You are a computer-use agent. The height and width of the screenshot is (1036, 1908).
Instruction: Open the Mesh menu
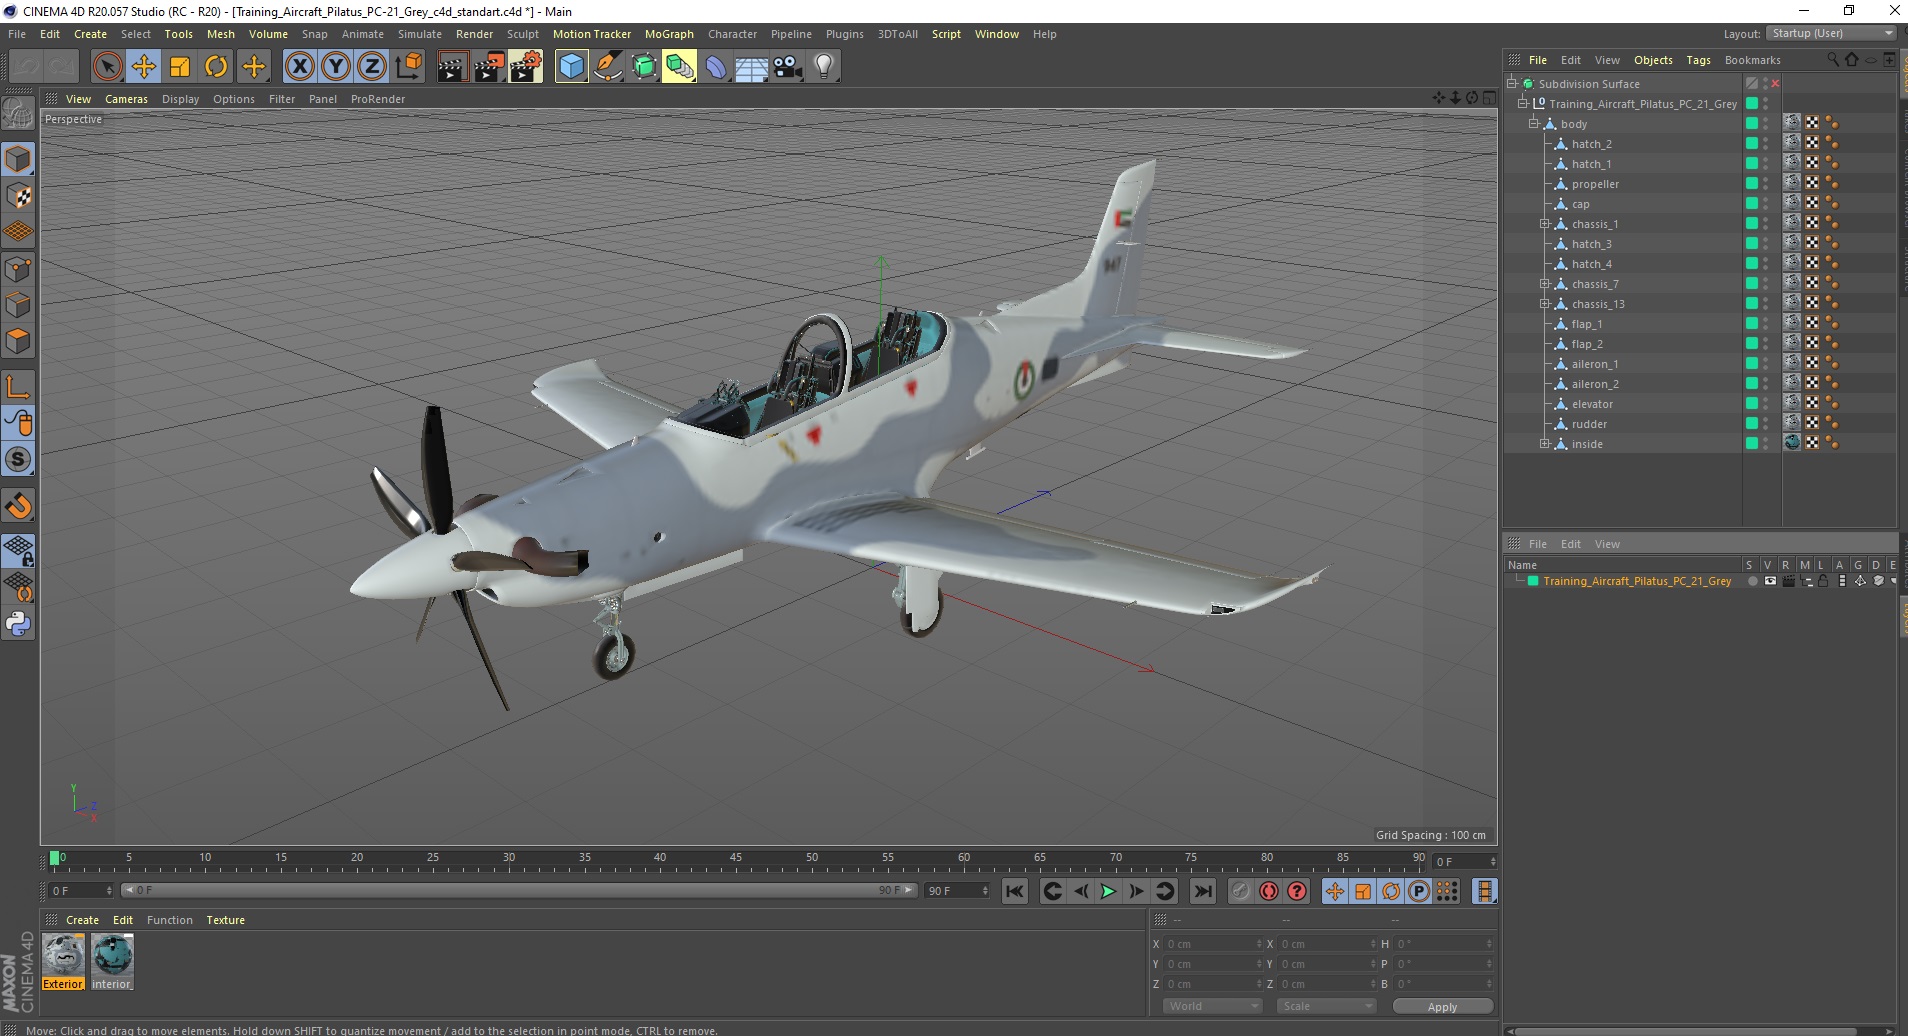pos(220,34)
